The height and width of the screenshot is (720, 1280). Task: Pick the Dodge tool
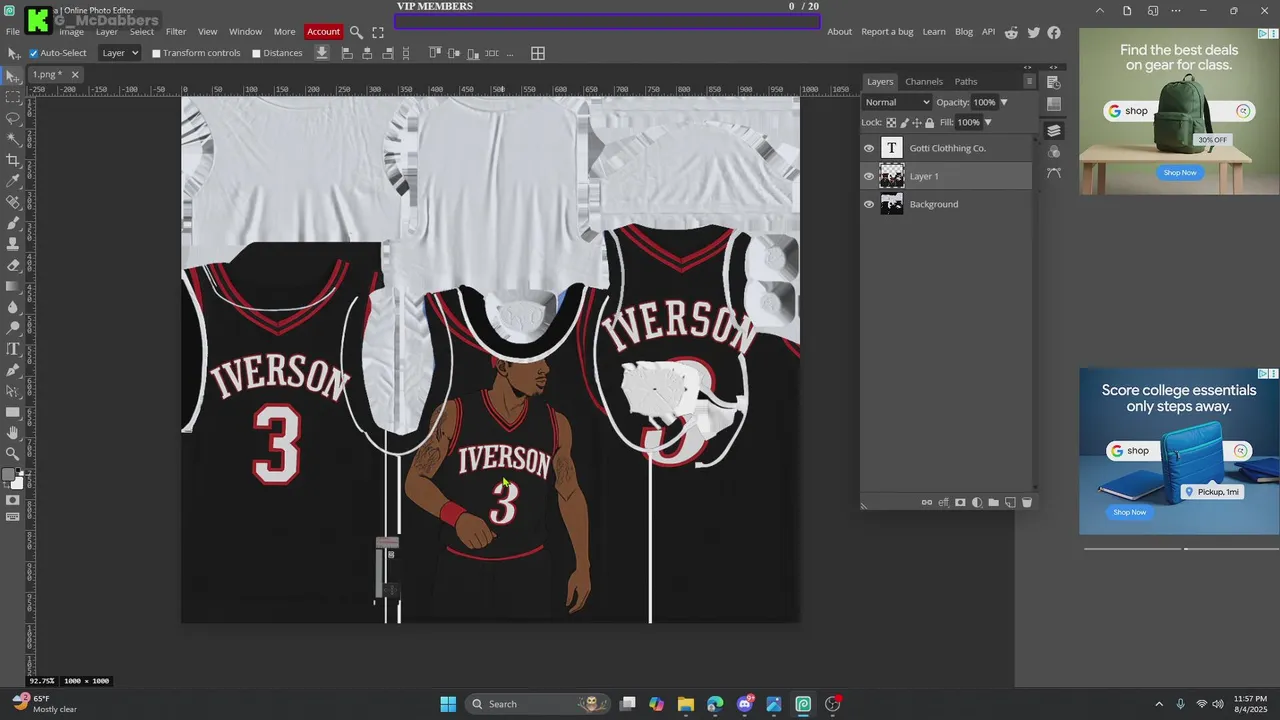coord(13,328)
